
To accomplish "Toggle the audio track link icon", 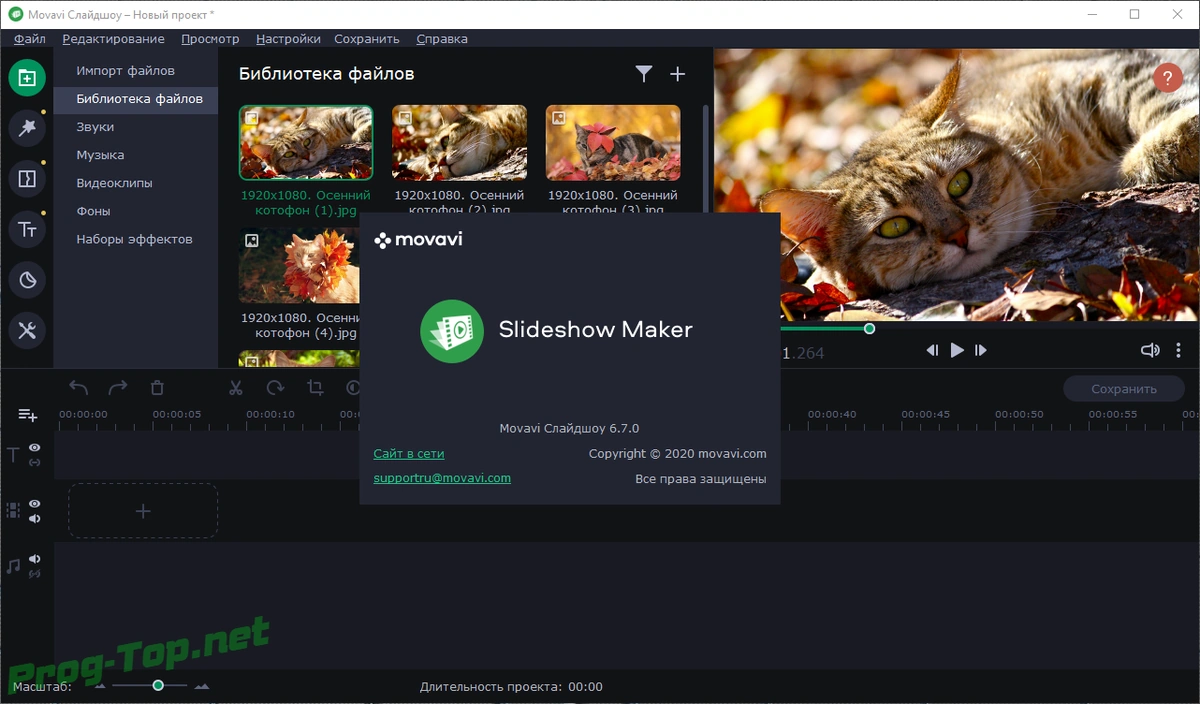I will 35,573.
